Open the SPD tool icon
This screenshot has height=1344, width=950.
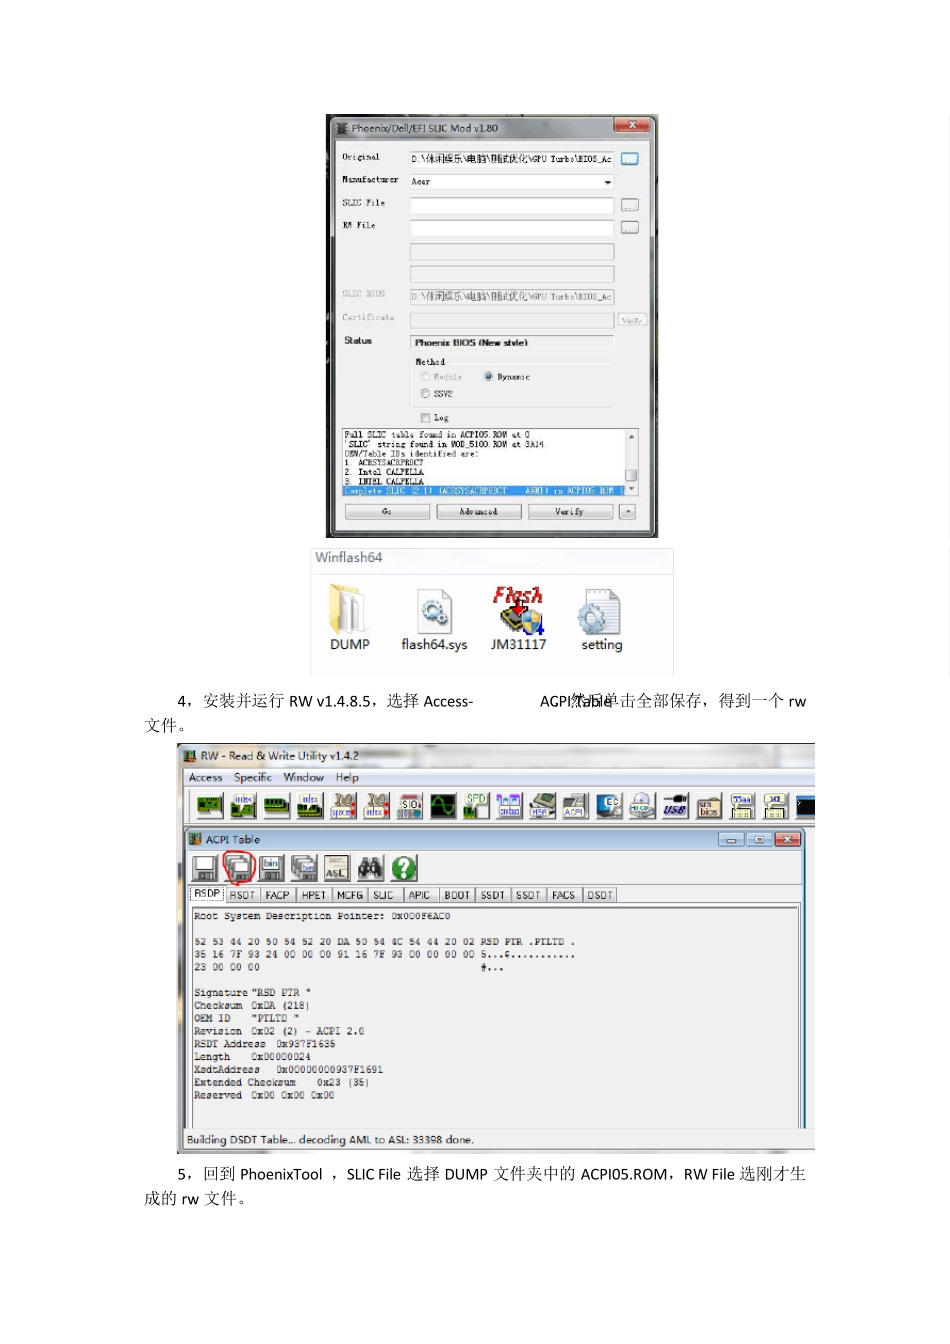(x=476, y=806)
